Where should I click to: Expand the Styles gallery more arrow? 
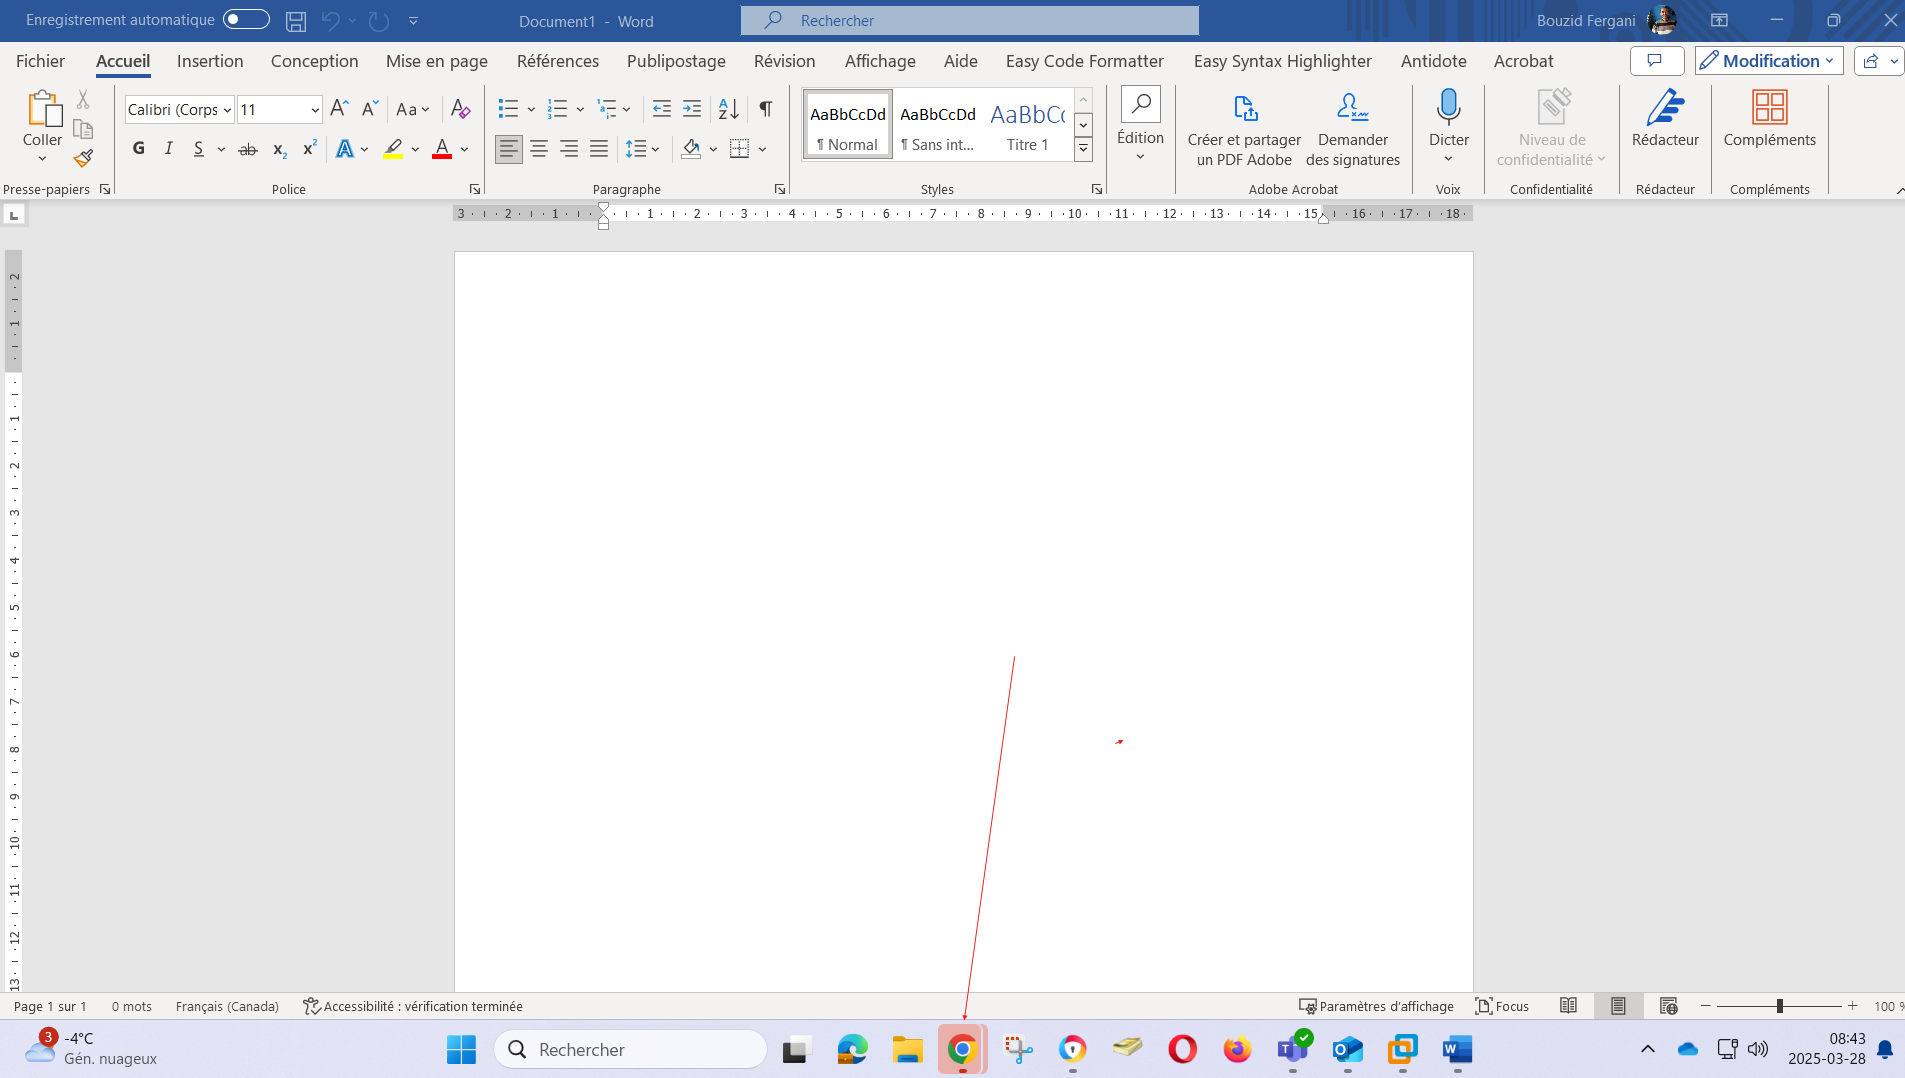(1083, 149)
